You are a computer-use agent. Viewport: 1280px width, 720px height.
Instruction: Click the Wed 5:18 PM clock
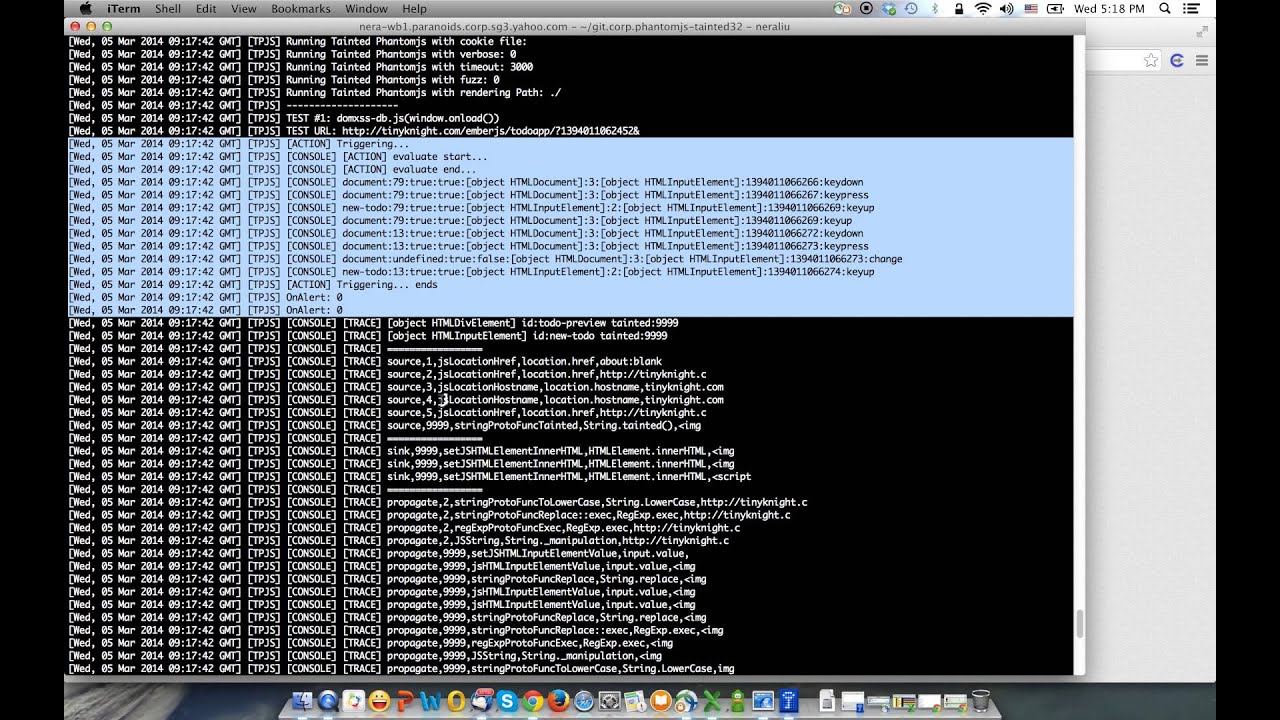pos(1109,8)
